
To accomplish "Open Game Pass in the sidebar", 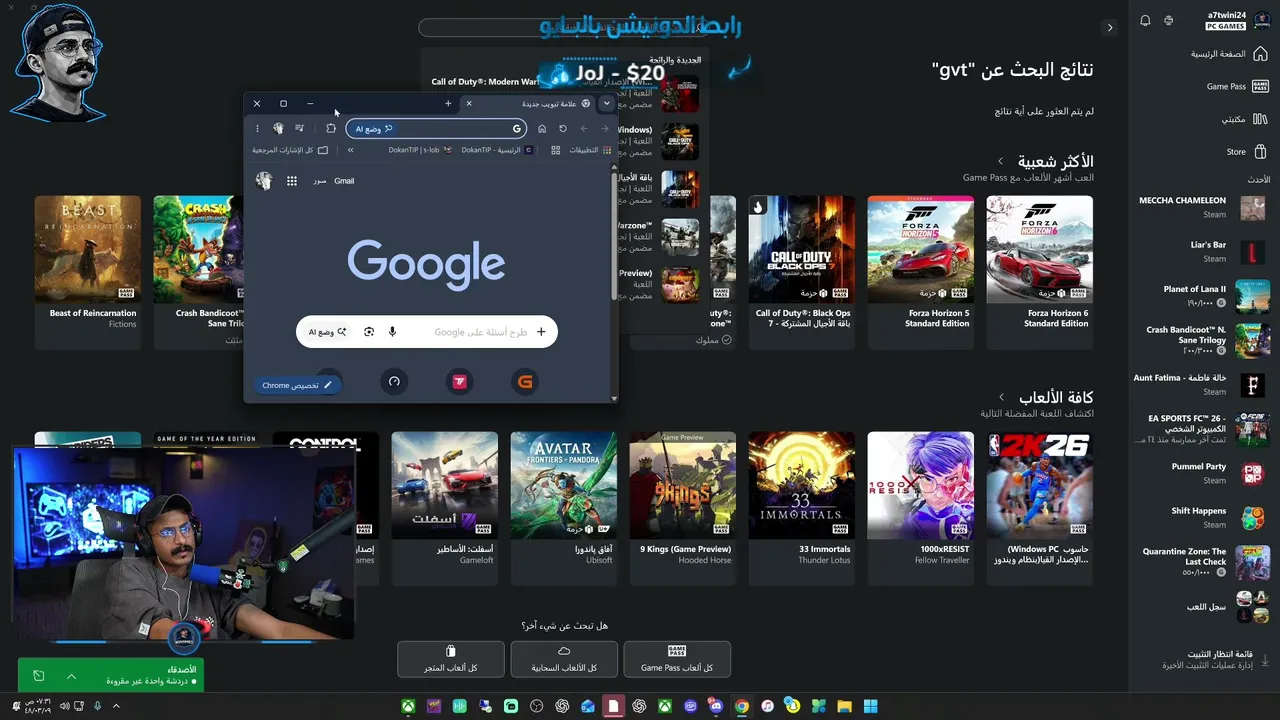I will coord(1237,86).
